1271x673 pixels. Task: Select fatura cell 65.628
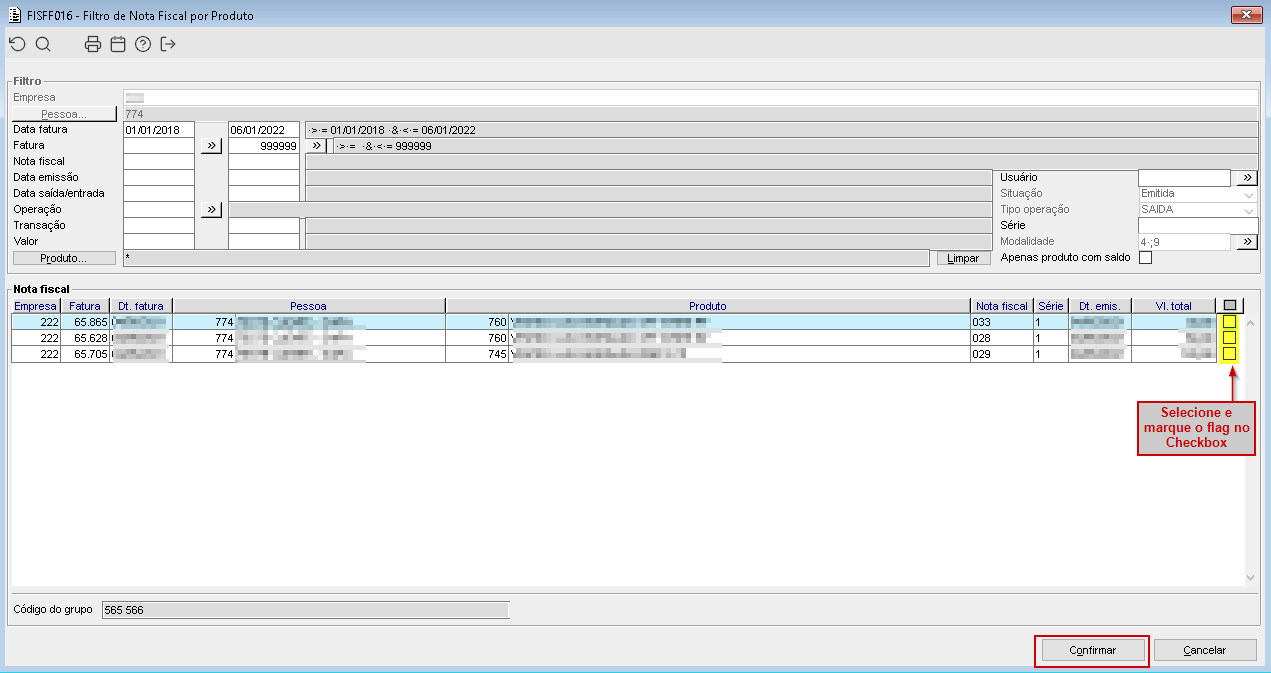tap(85, 338)
